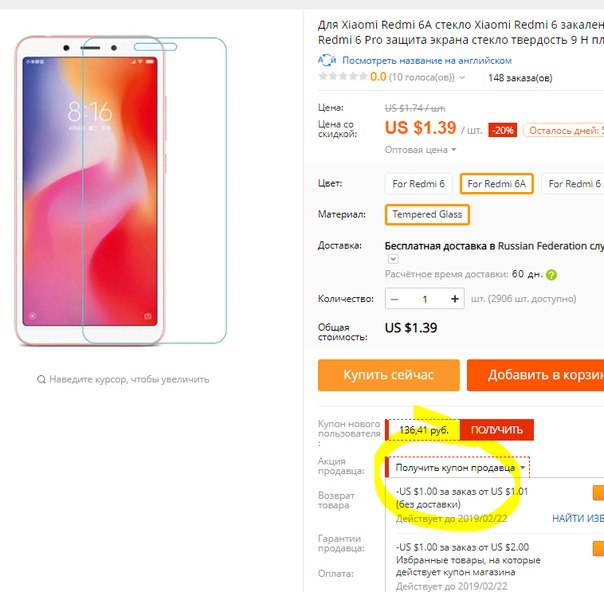The width and height of the screenshot is (604, 592).
Task: Click the quantity input field
Action: click(425, 299)
